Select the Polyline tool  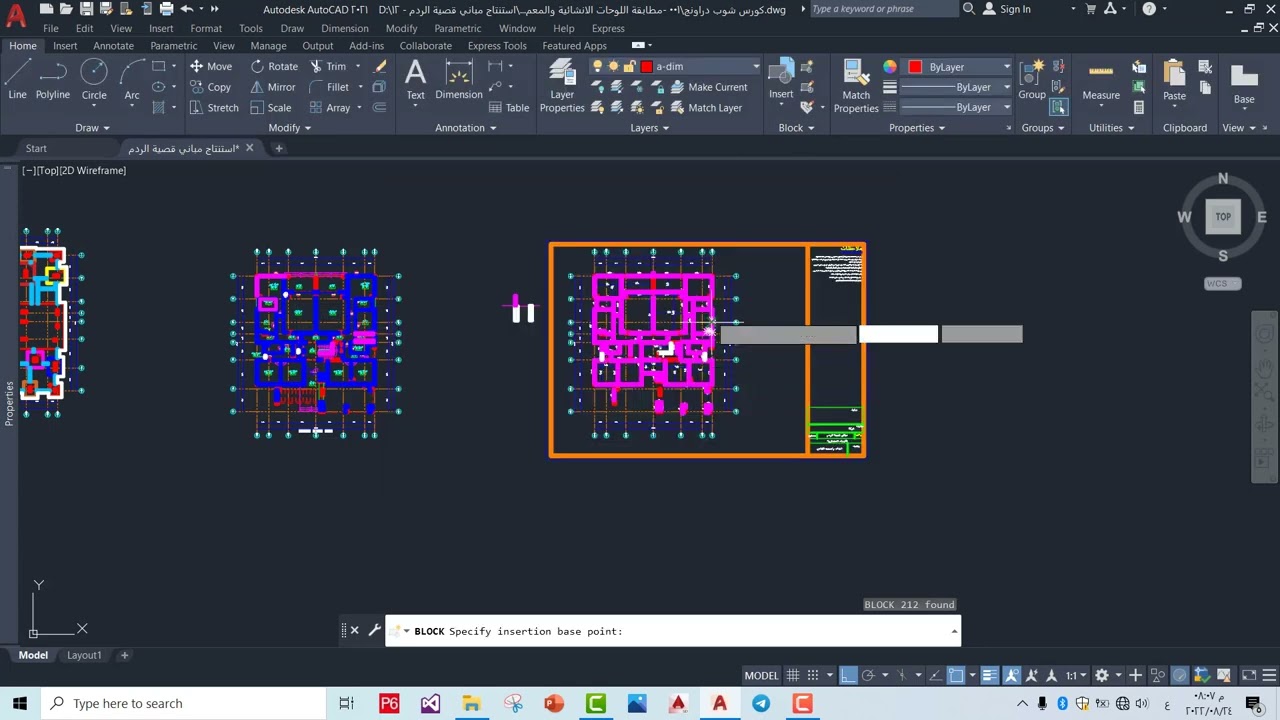click(53, 79)
